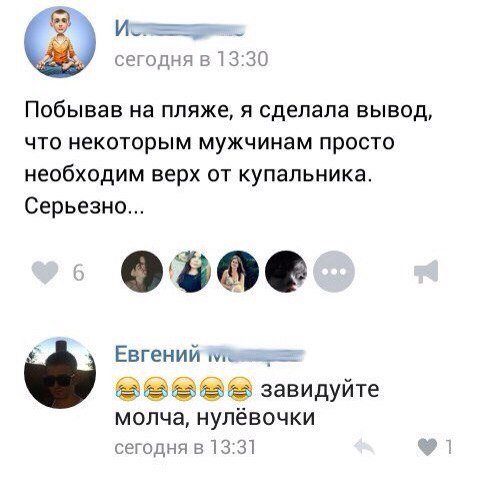Screen dimensions: 480x489
Task: Like the post with the heart icon
Action: coord(45,272)
